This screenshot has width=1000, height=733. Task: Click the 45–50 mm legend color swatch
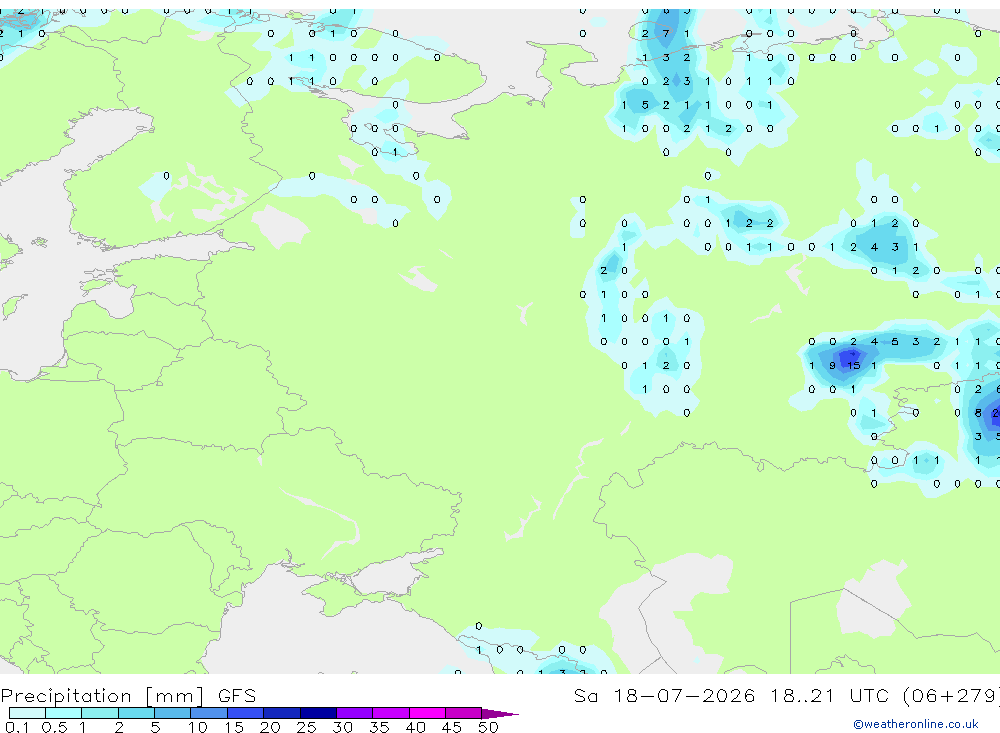[x=463, y=713]
